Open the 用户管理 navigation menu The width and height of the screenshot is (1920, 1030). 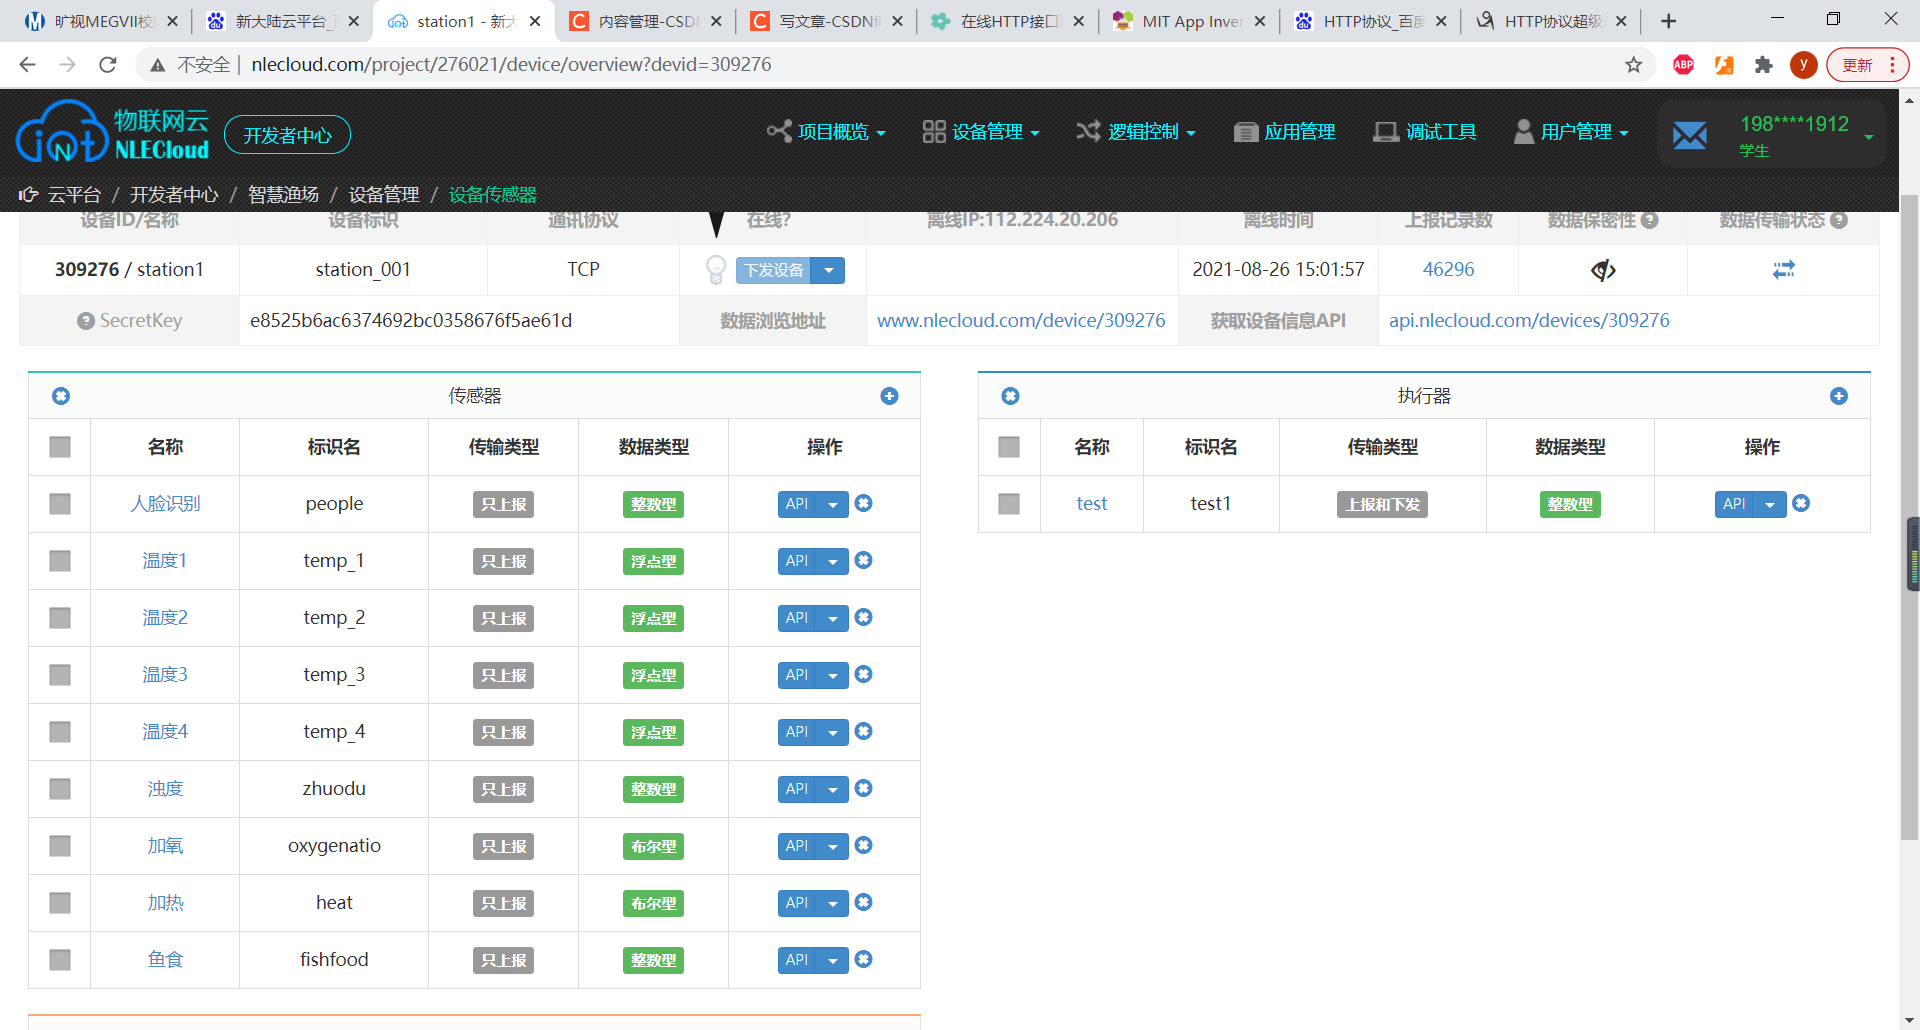point(1572,132)
